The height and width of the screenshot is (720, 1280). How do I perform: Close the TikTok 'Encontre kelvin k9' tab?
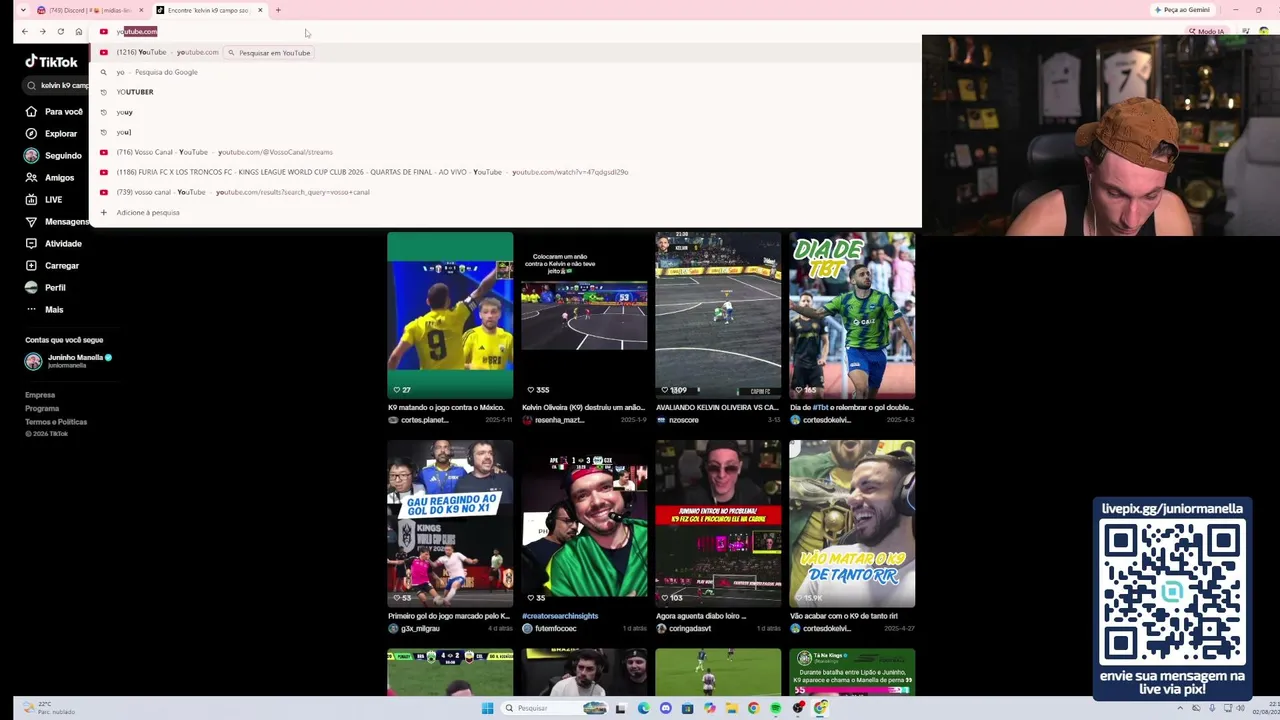(260, 10)
